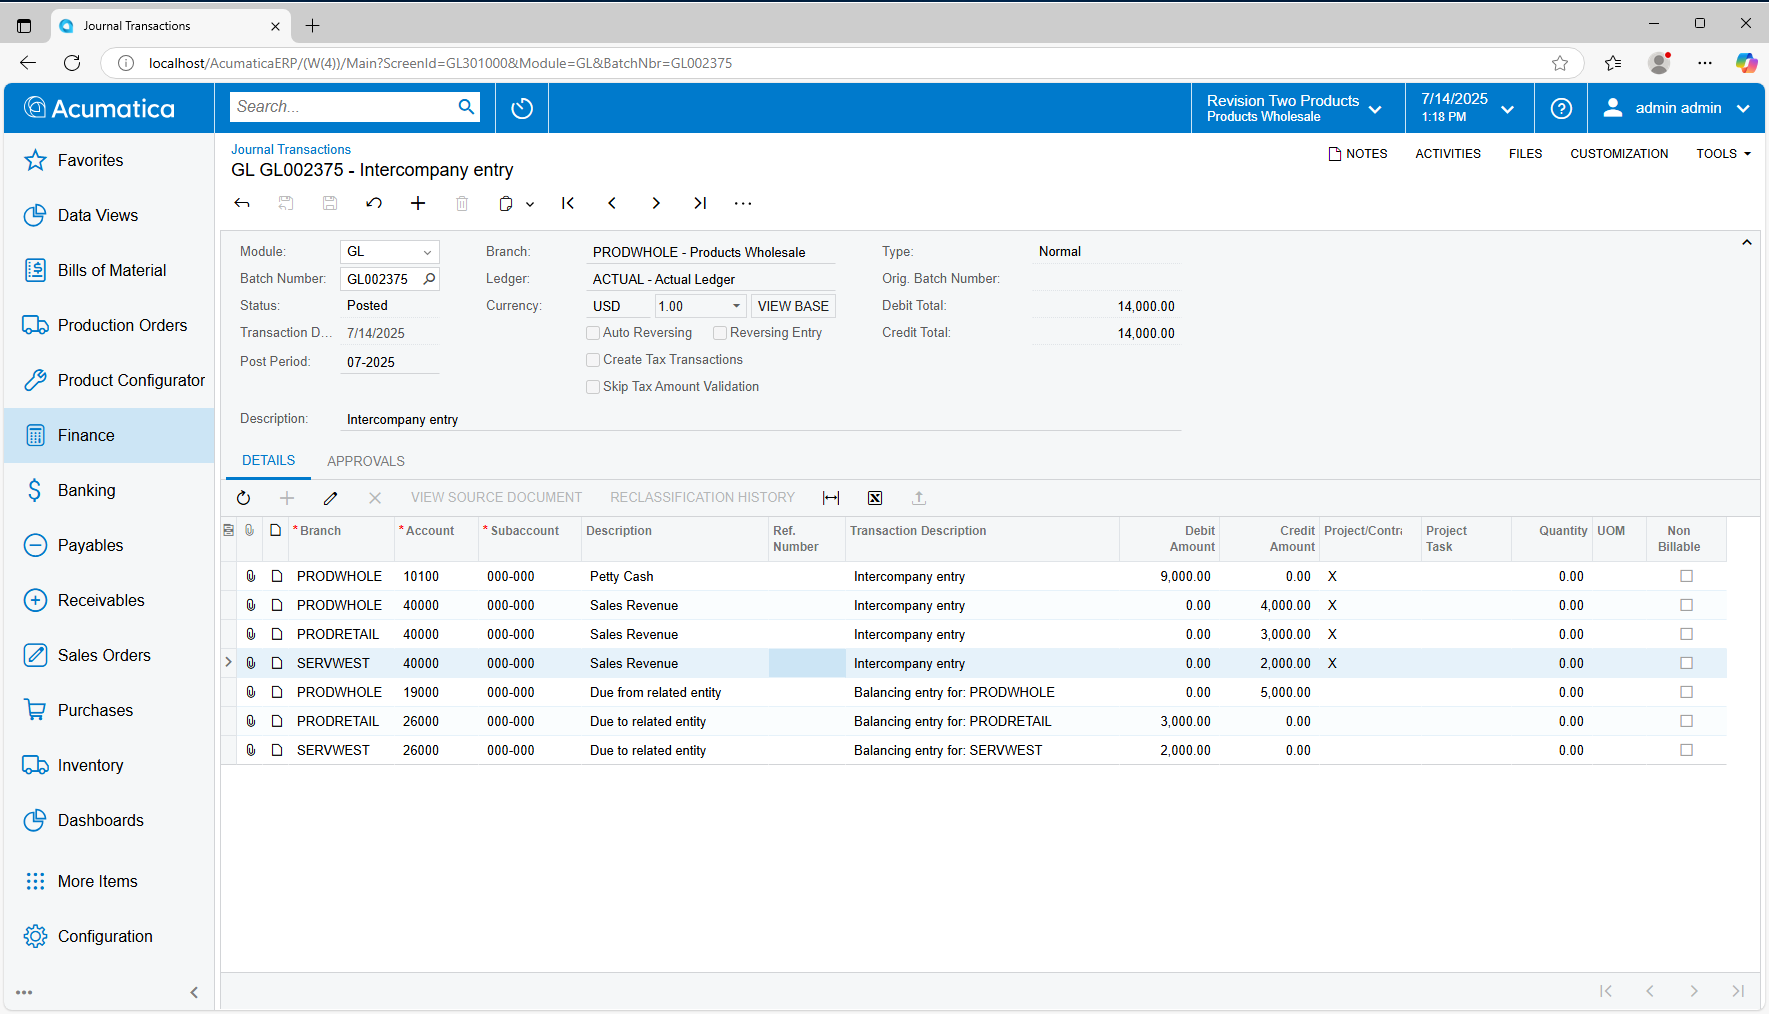Click the recent history clock icon
The height and width of the screenshot is (1014, 1769).
tap(522, 108)
